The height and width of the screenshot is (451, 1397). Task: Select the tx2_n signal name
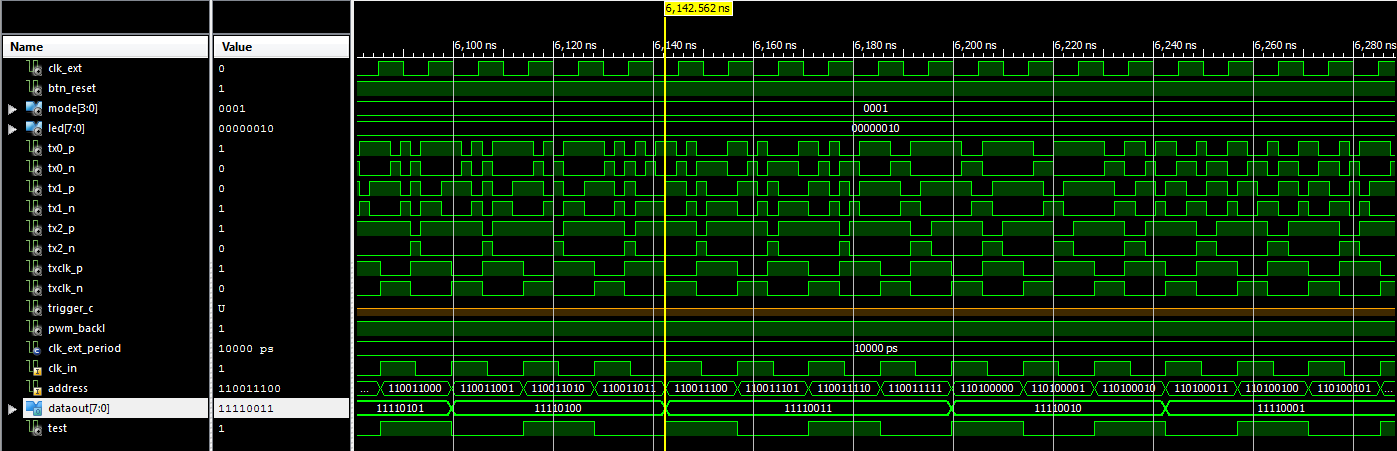(x=61, y=248)
